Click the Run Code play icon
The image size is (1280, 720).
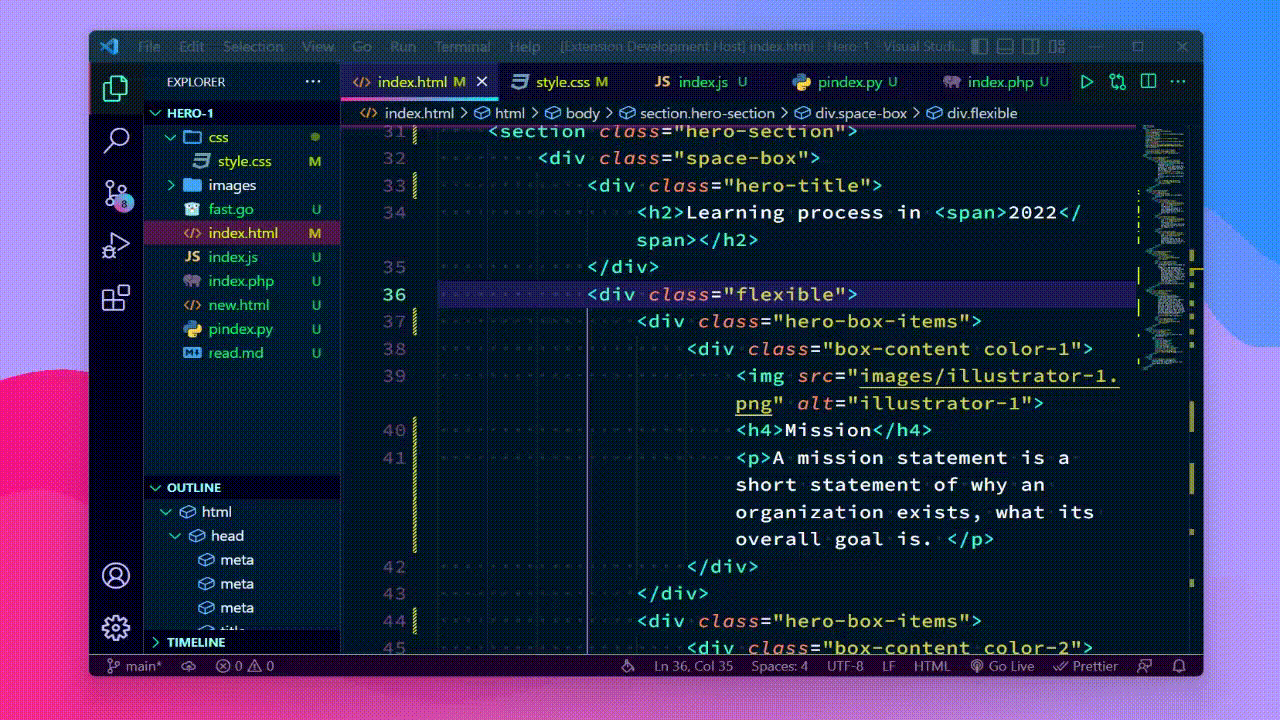pos(1087,82)
